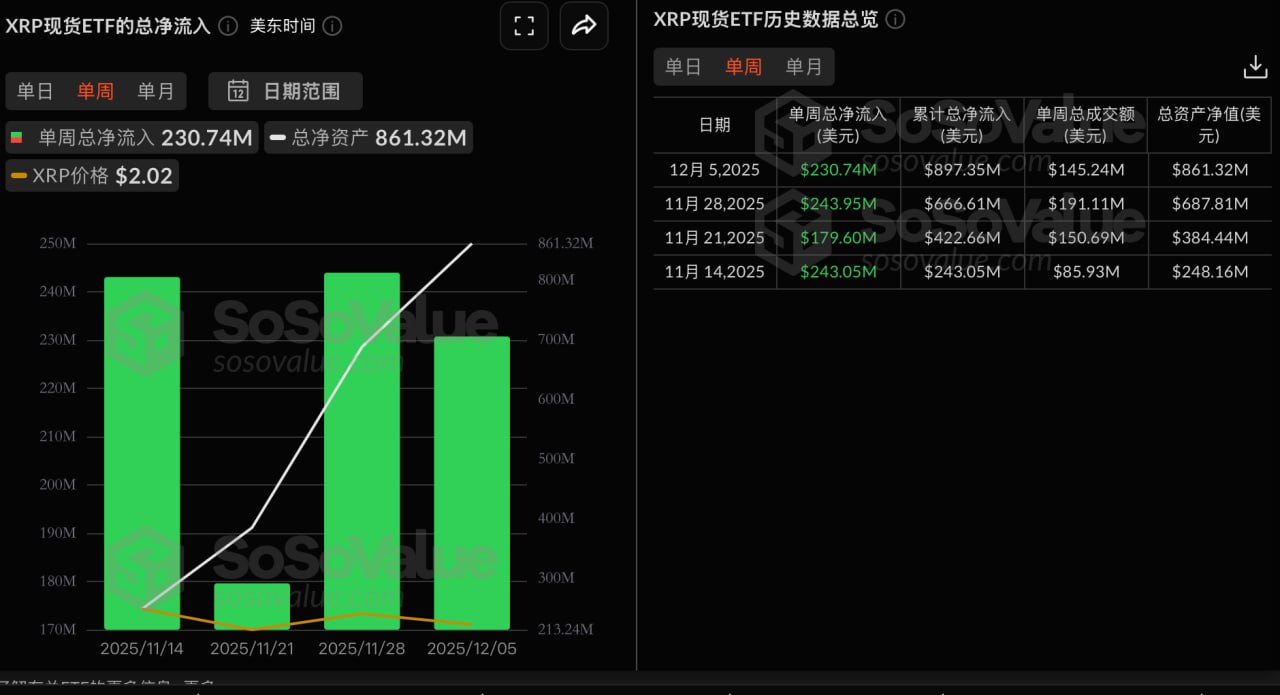Toggle the 总净资产 line legend
This screenshot has width=1280, height=695.
point(368,137)
